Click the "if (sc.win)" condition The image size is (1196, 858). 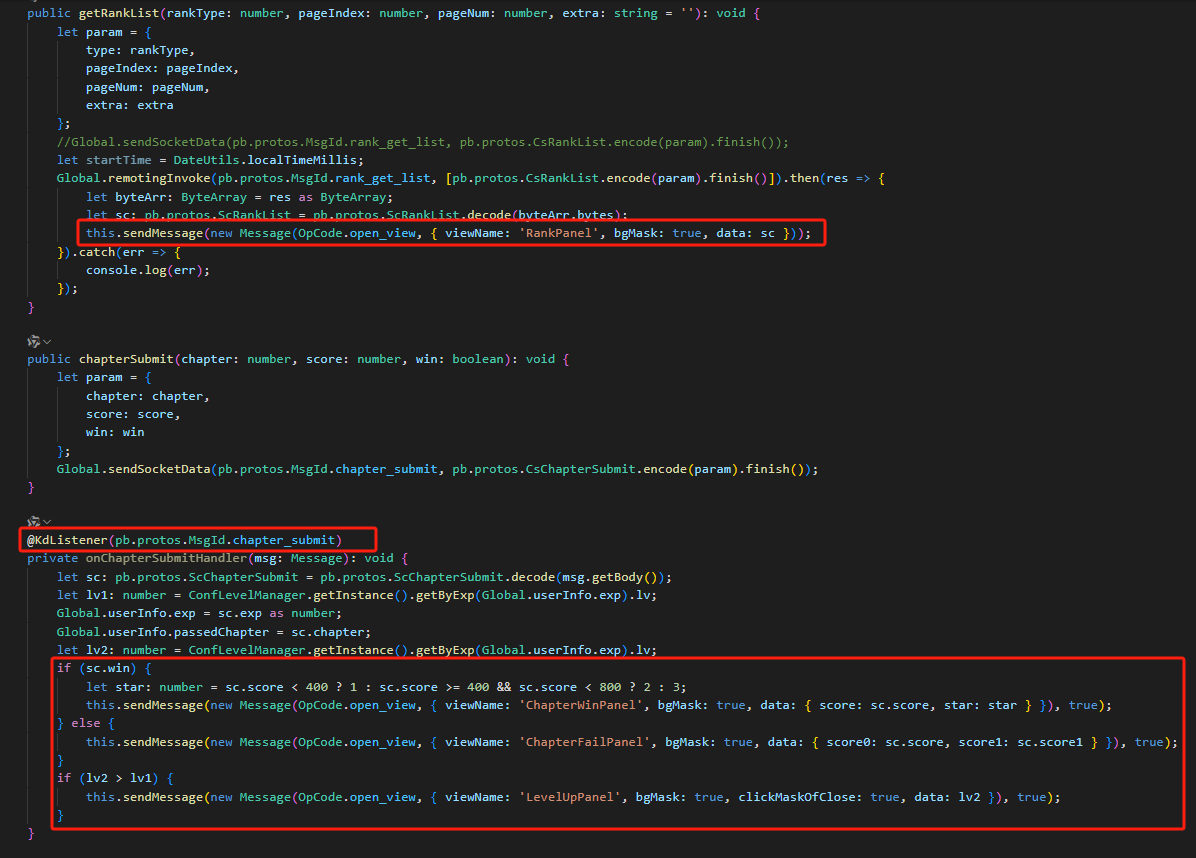click(x=97, y=668)
